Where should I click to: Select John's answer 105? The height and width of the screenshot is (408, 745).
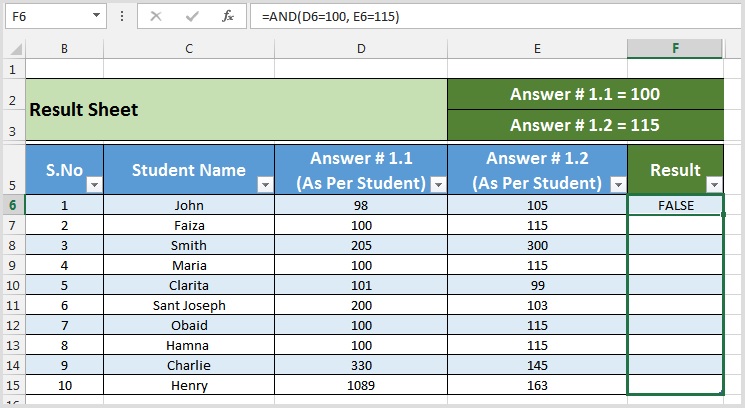click(537, 205)
